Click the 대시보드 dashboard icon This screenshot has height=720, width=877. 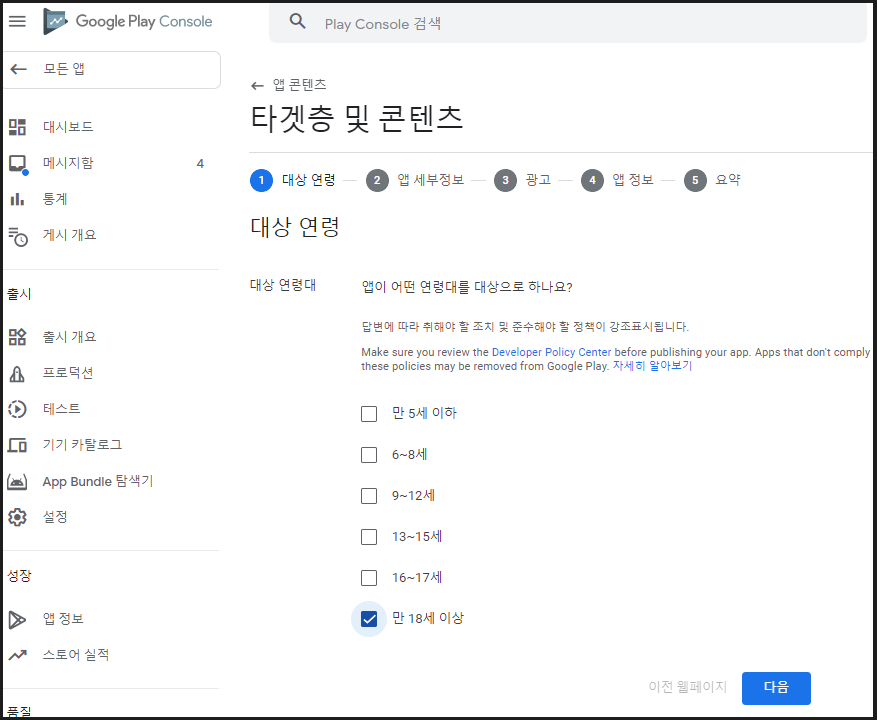pos(17,127)
